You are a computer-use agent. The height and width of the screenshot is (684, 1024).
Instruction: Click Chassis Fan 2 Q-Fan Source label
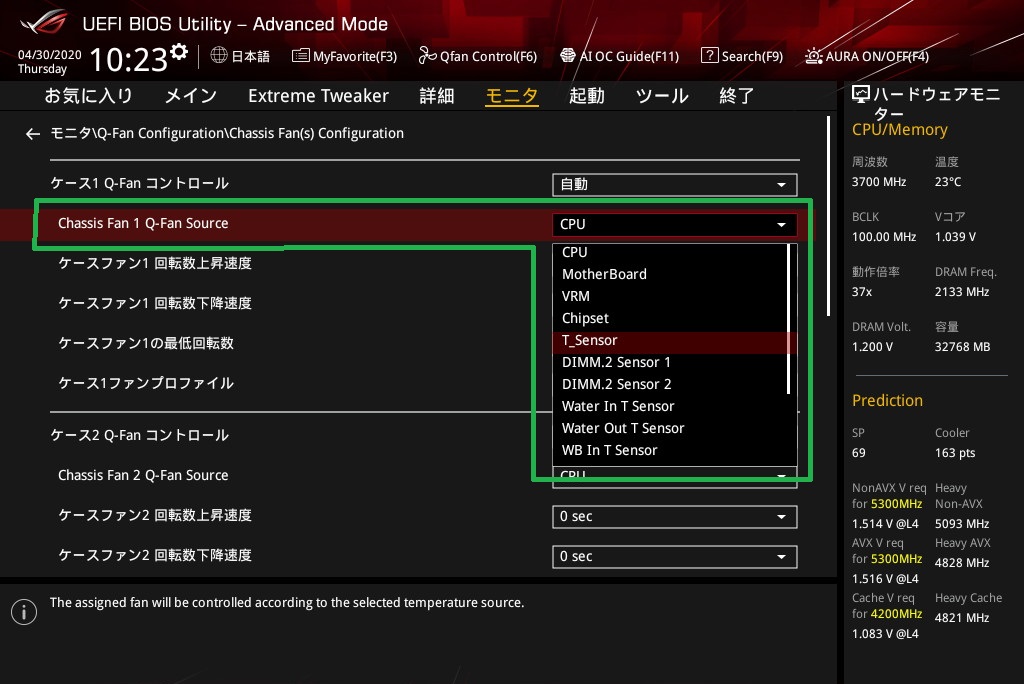143,476
